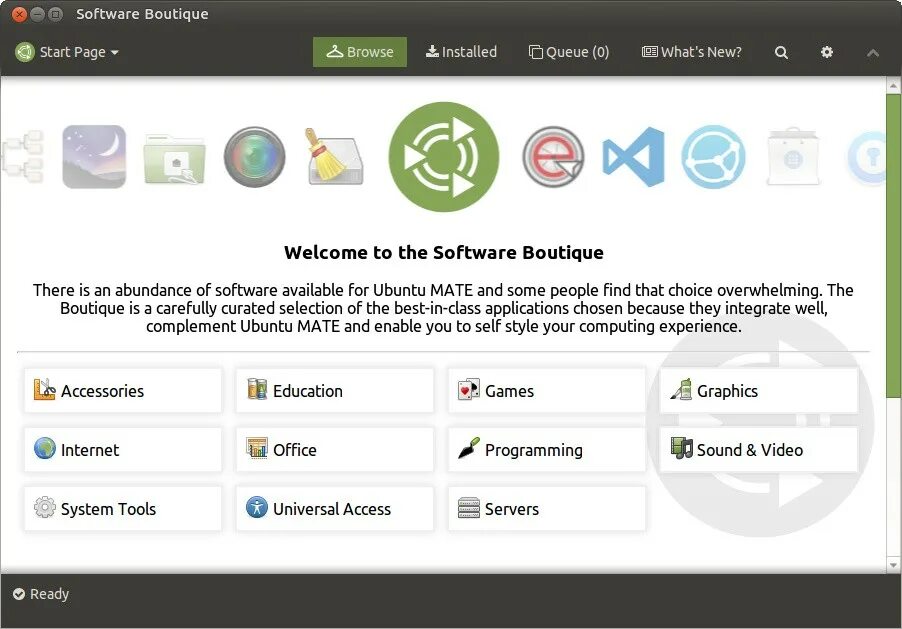
Task: Open the Internet category
Action: pos(123,449)
